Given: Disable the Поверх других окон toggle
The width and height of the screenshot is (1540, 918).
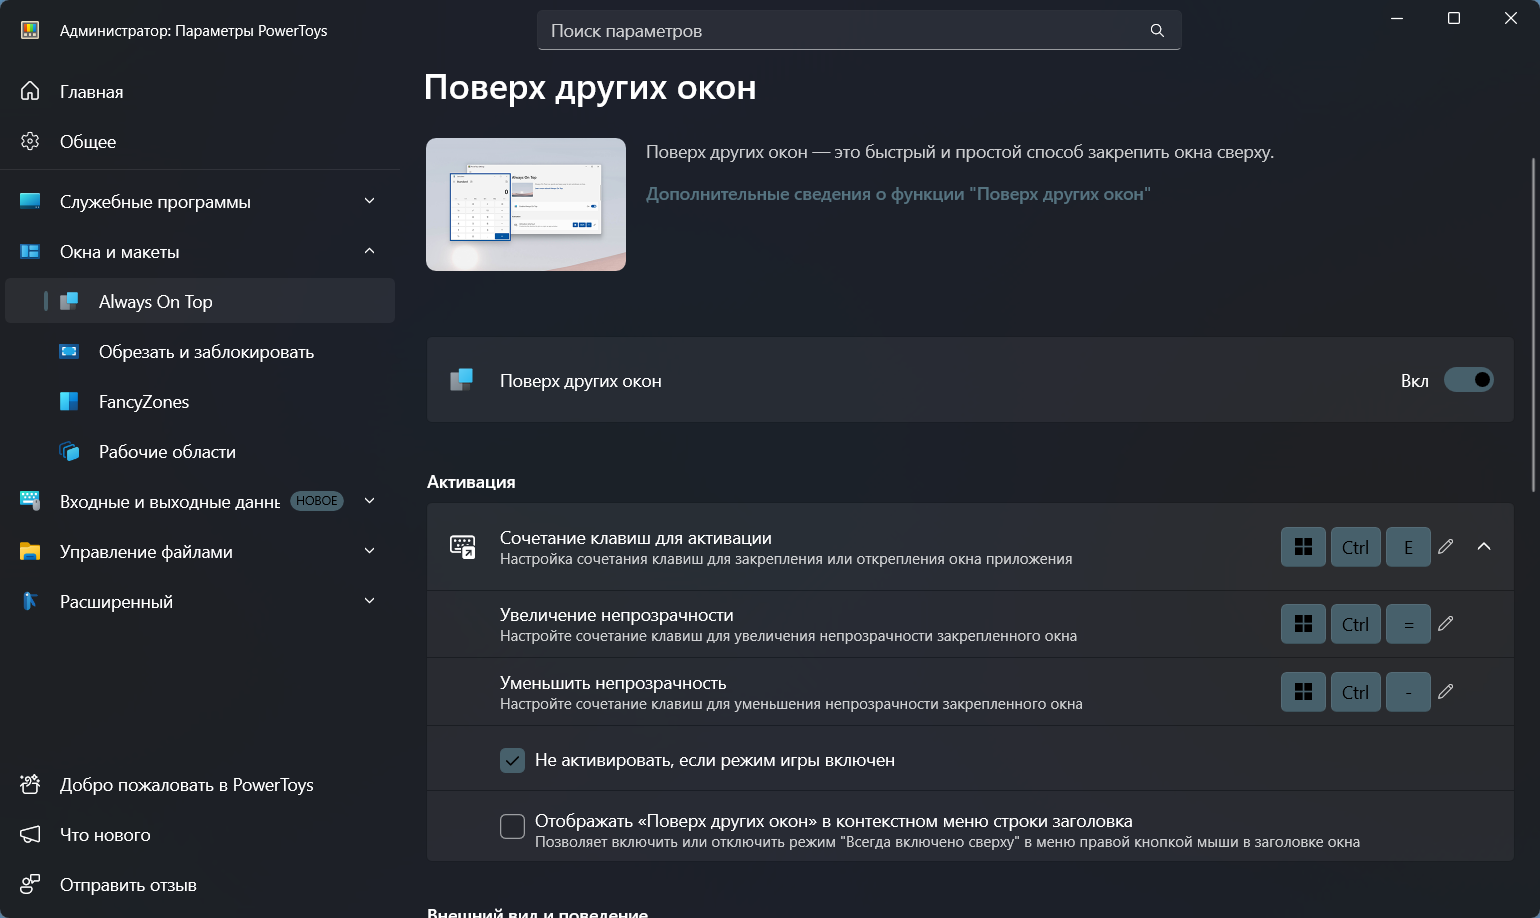Looking at the screenshot, I should 1468,380.
